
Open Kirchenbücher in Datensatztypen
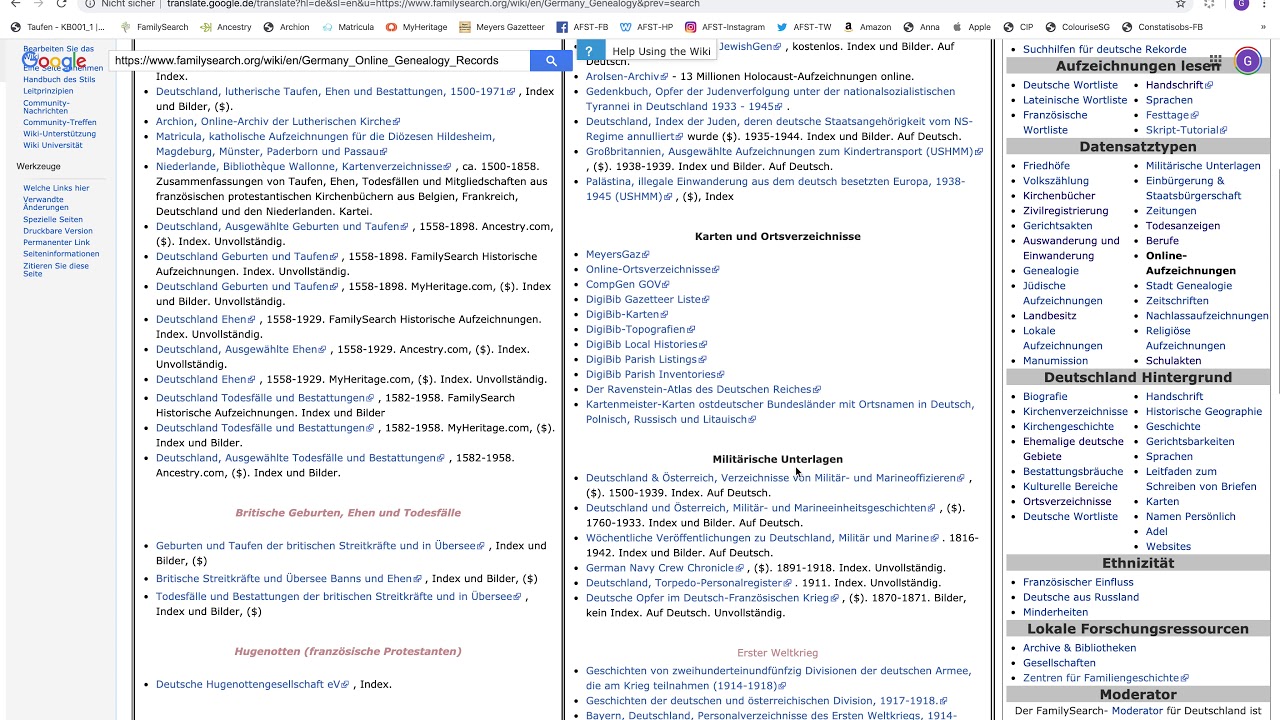1059,195
